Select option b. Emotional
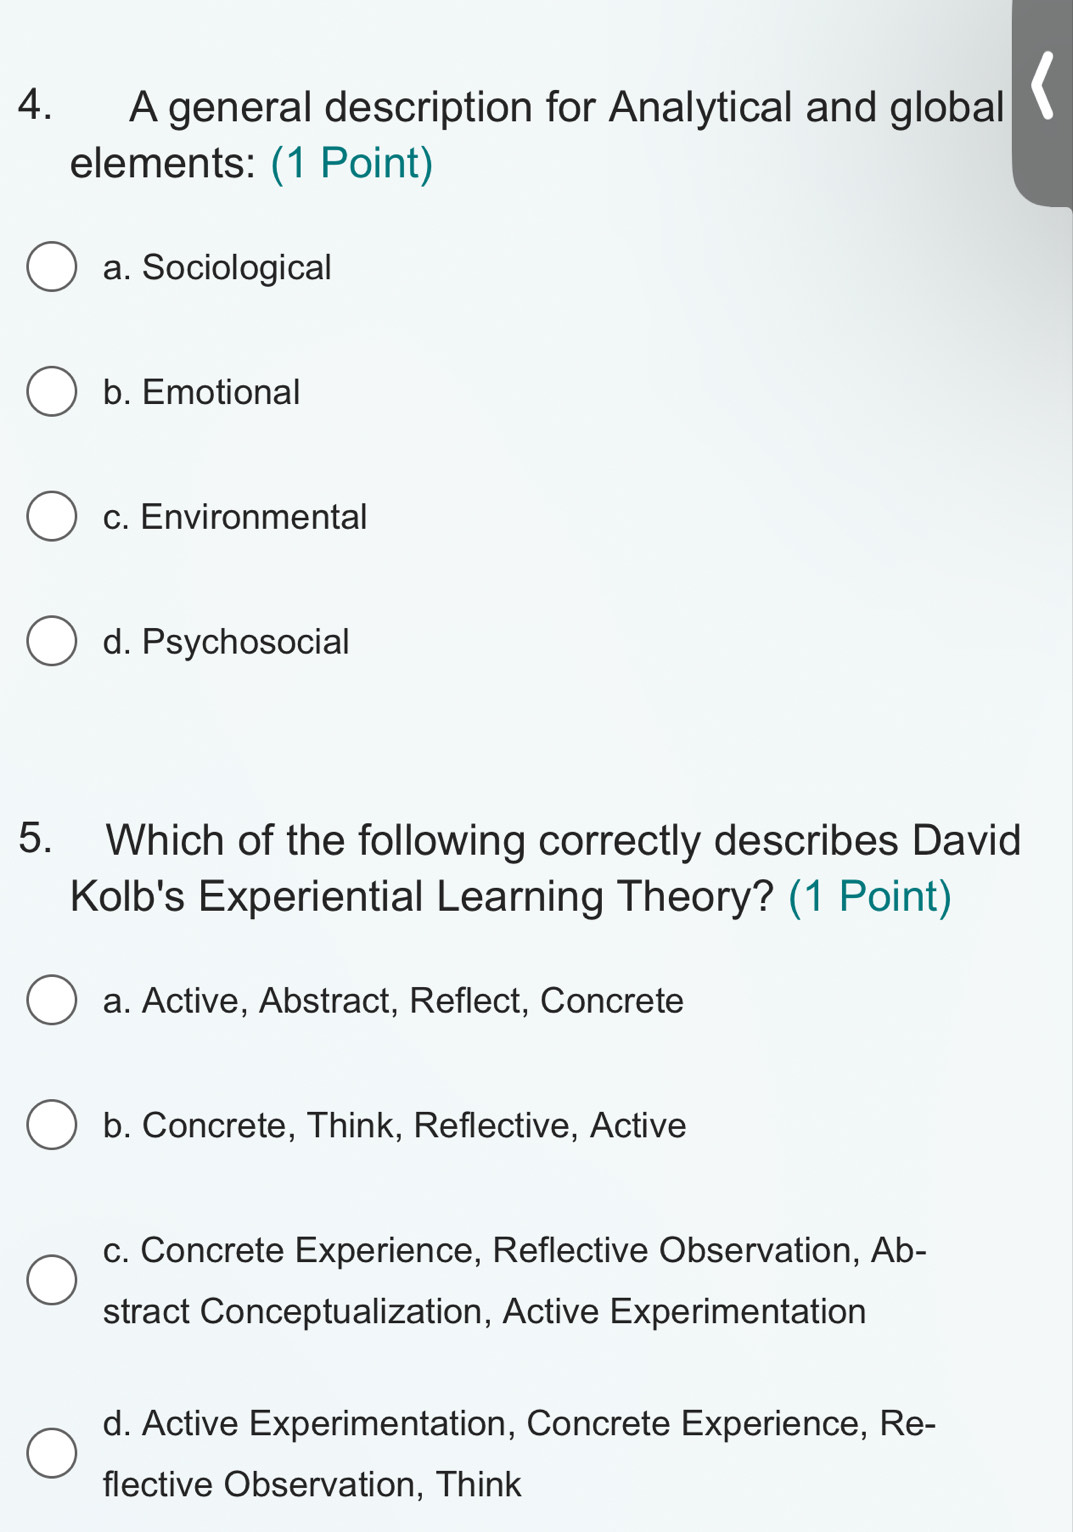 pos(52,391)
